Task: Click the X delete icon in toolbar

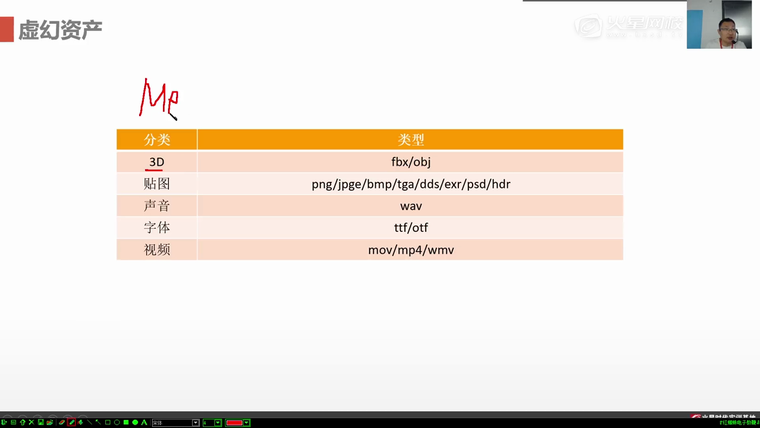Action: (x=31, y=422)
